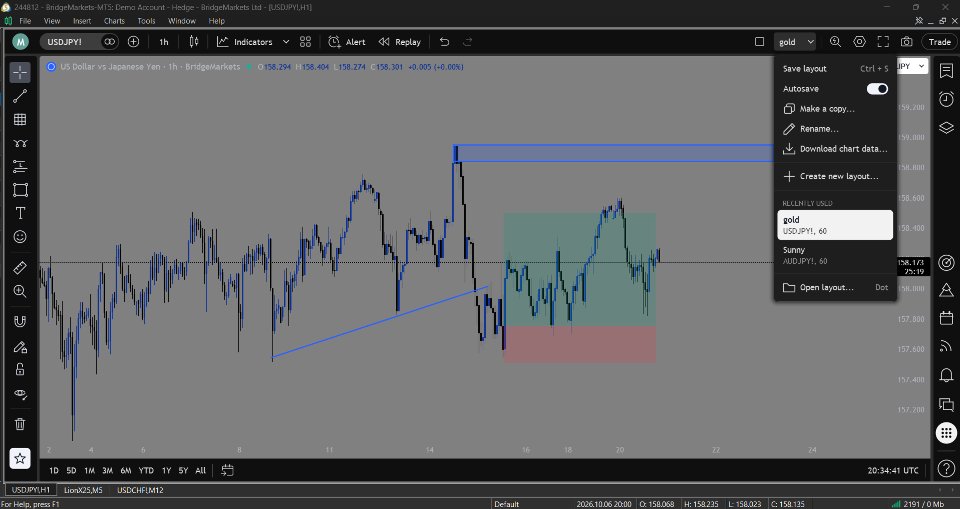Open the candle chart style menu
The width and height of the screenshot is (960, 509).
click(x=194, y=42)
